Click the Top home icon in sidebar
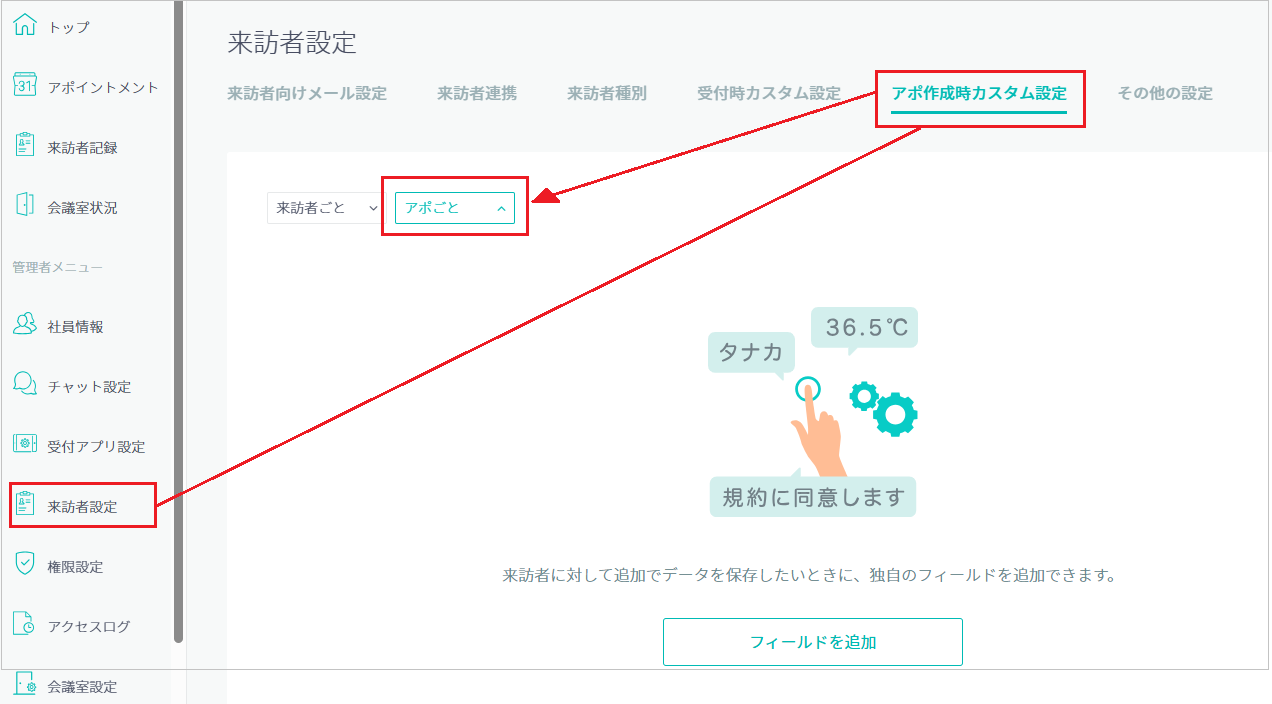Image resolution: width=1272 pixels, height=704 pixels. point(26,27)
